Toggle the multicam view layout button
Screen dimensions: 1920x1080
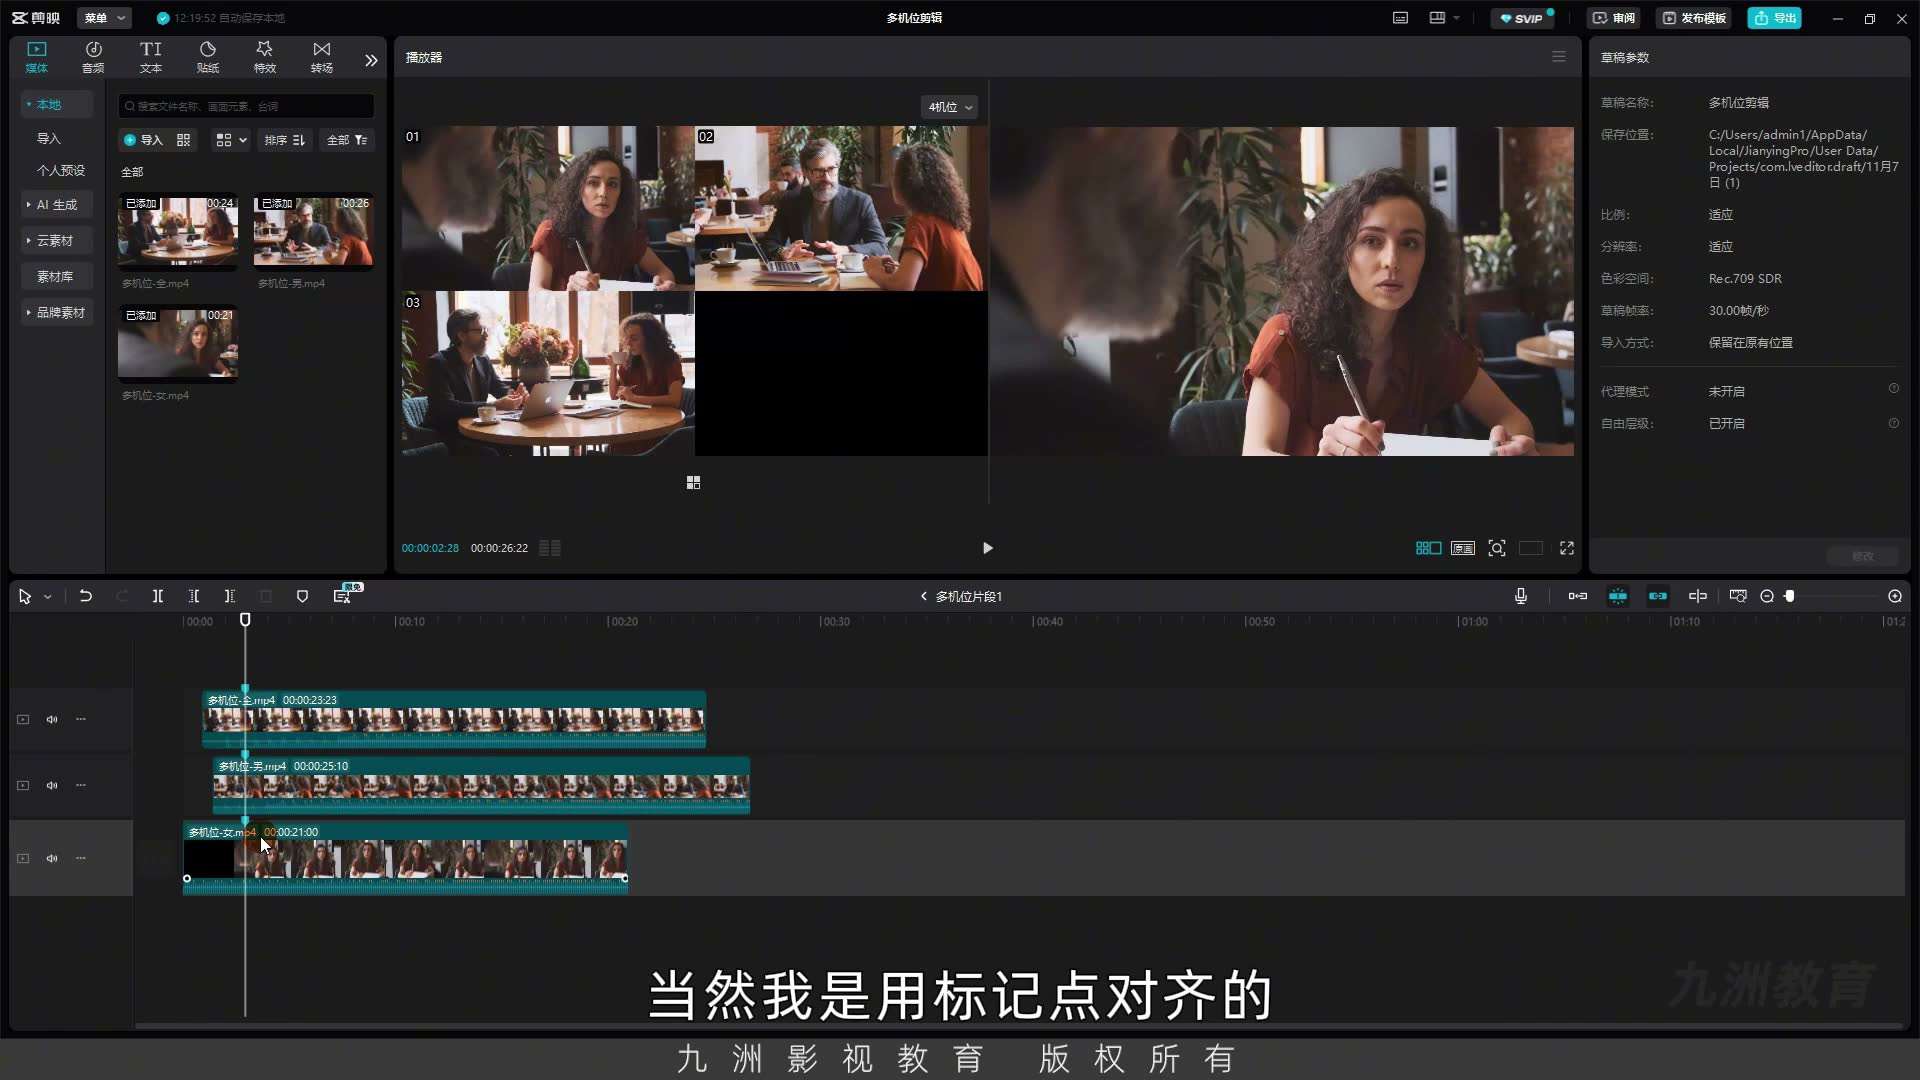coord(1428,548)
